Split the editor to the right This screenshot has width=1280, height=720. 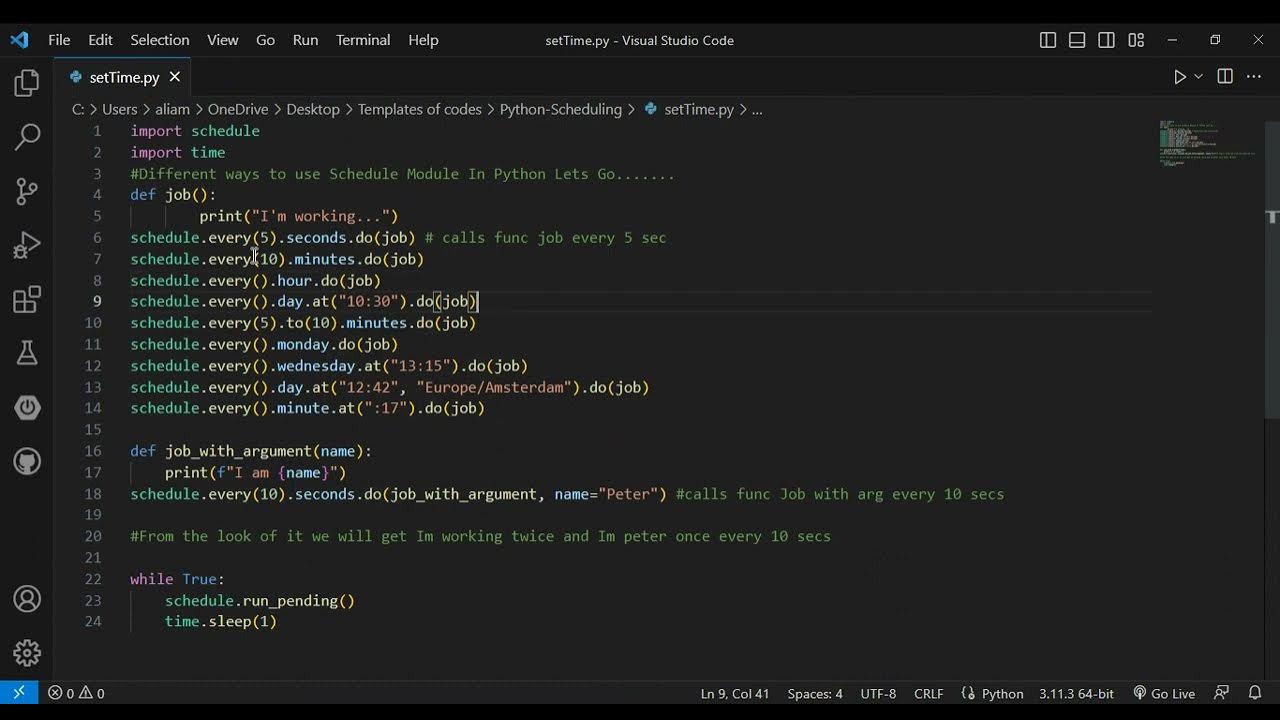coord(1225,77)
